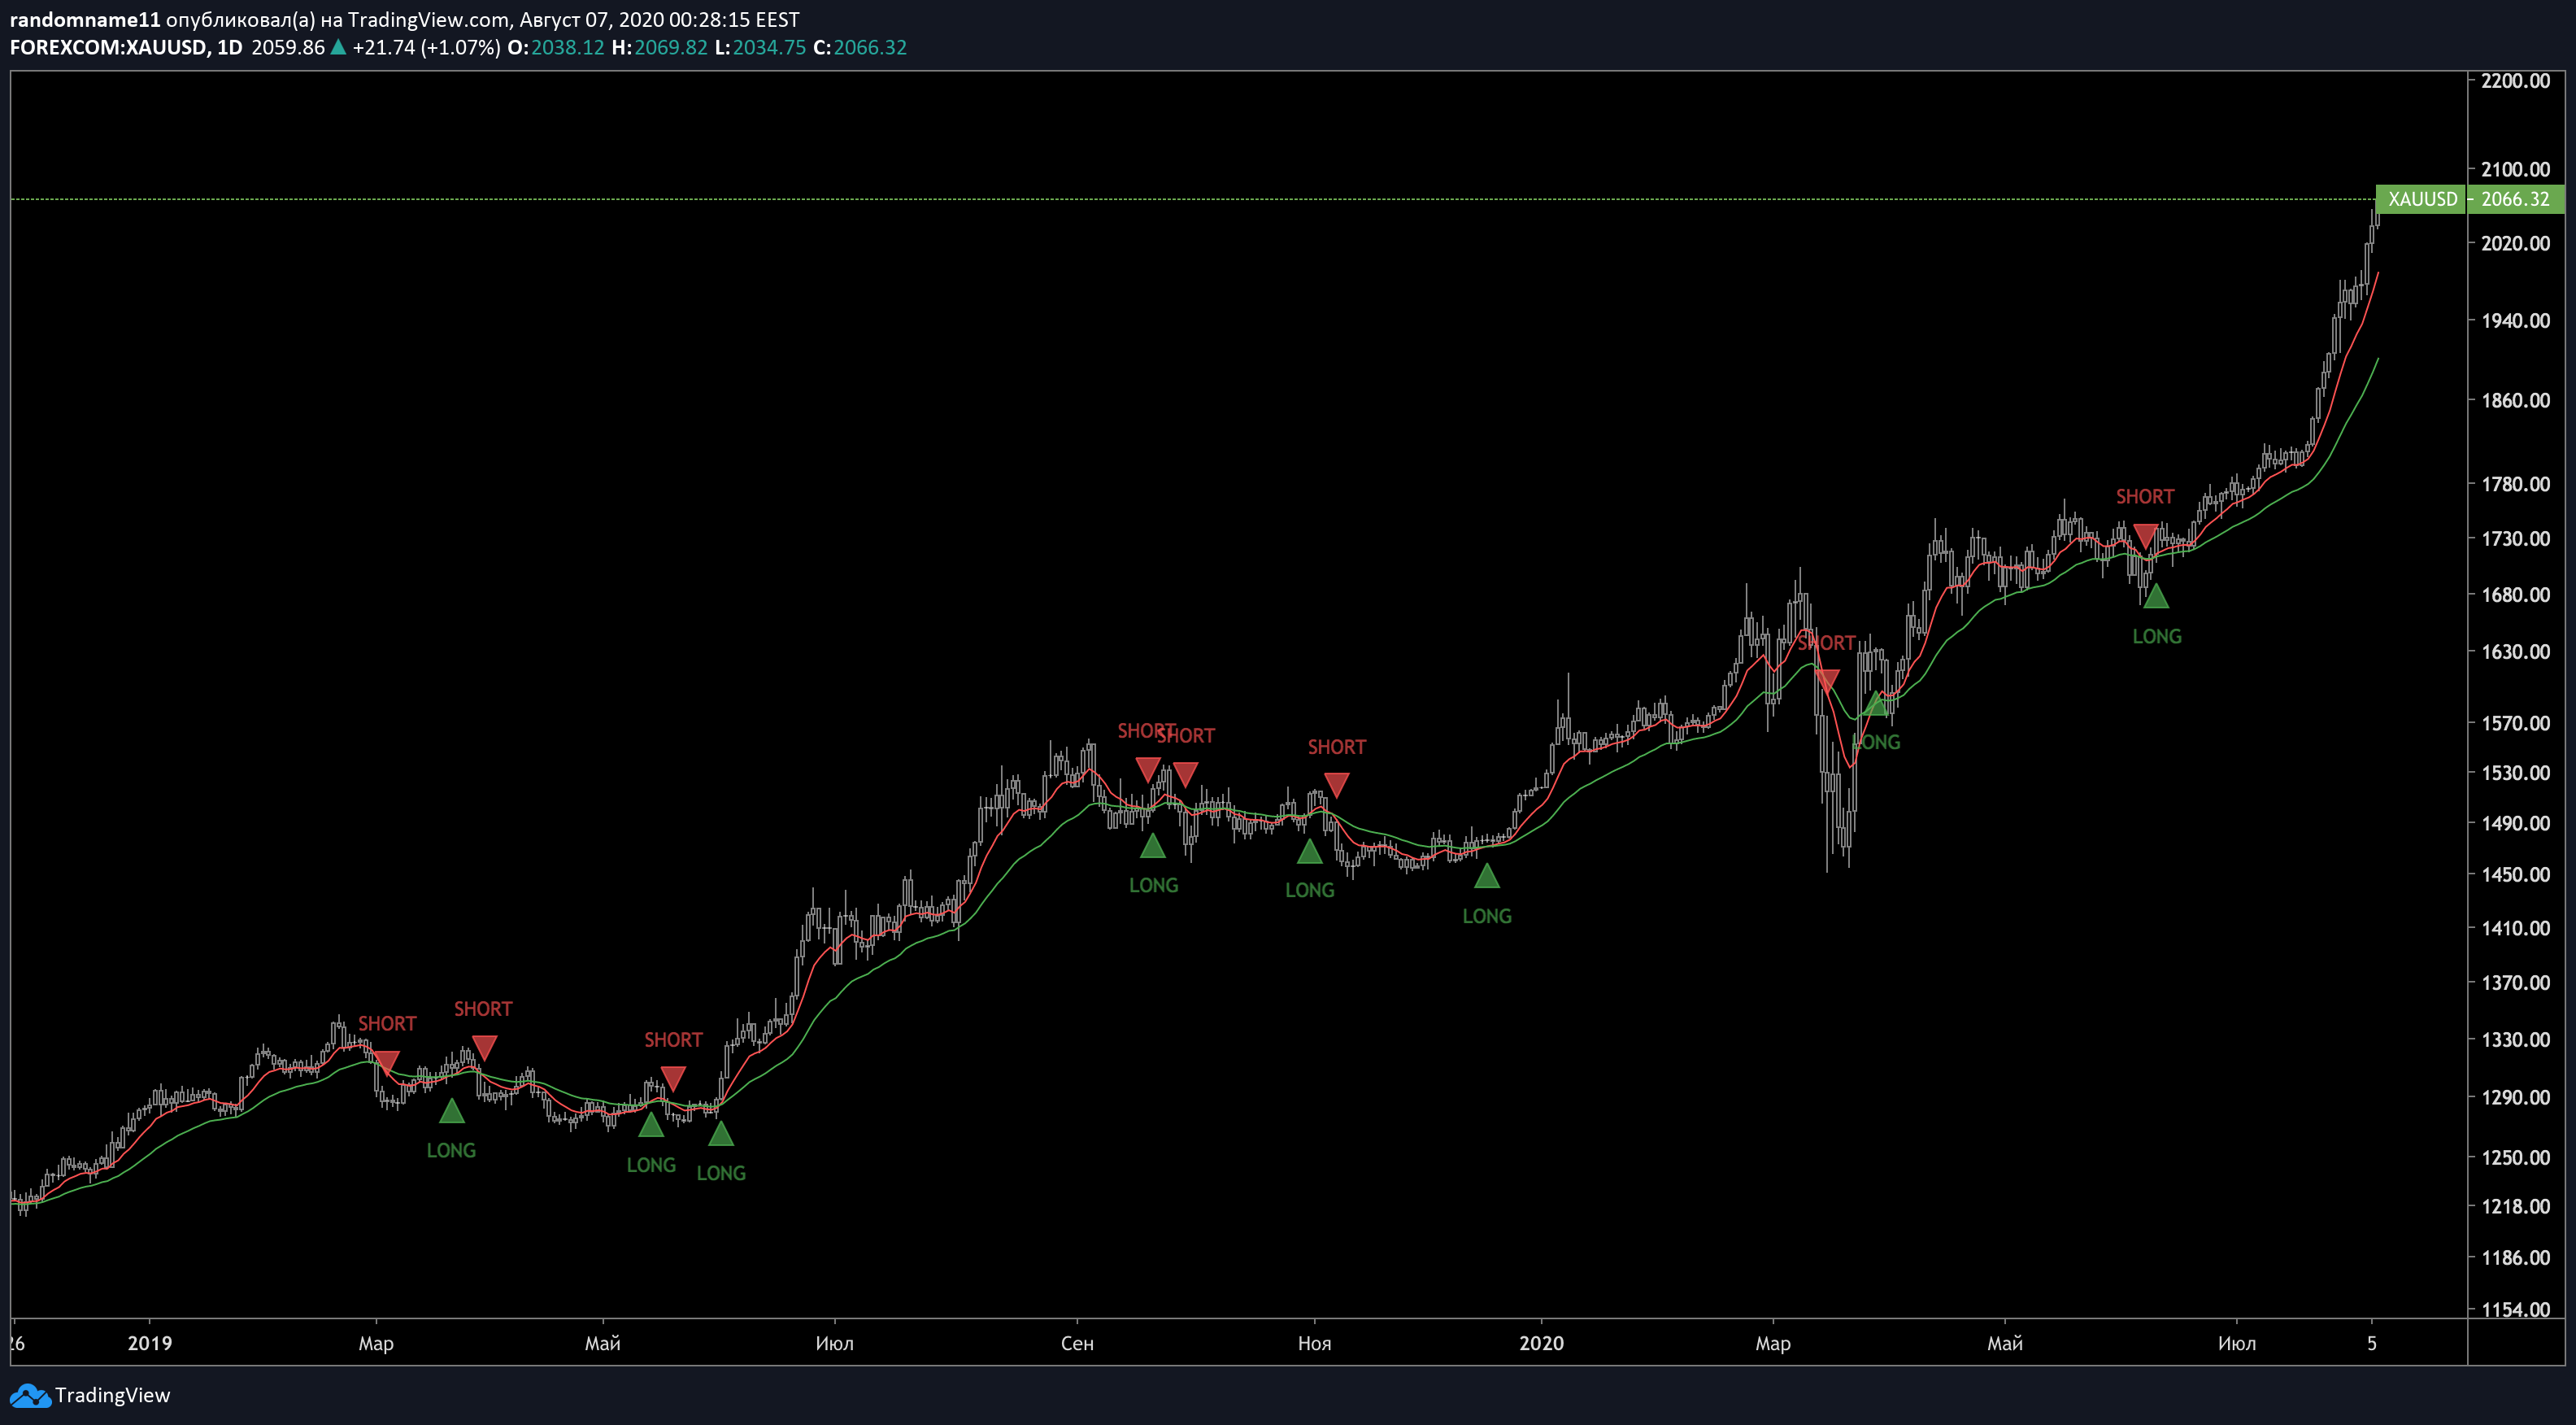This screenshot has height=1425, width=2576.
Task: Click the 1570.00 price axis label
Action: click(x=2516, y=723)
